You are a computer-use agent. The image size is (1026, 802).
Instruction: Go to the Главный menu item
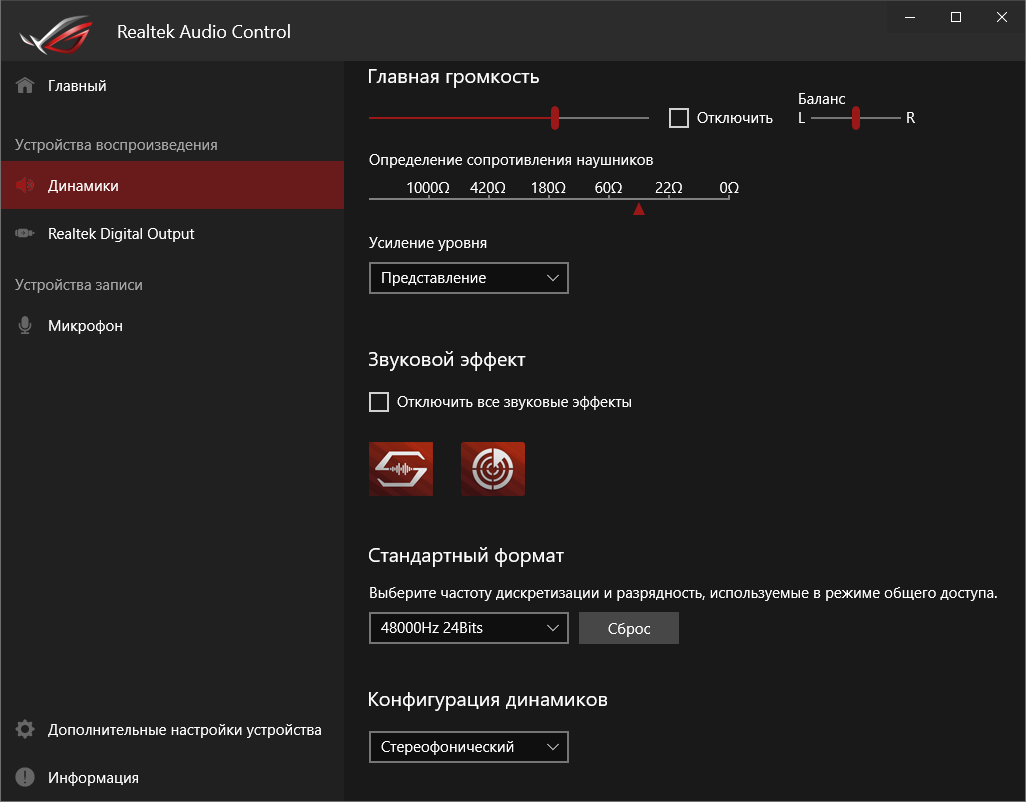click(77, 86)
